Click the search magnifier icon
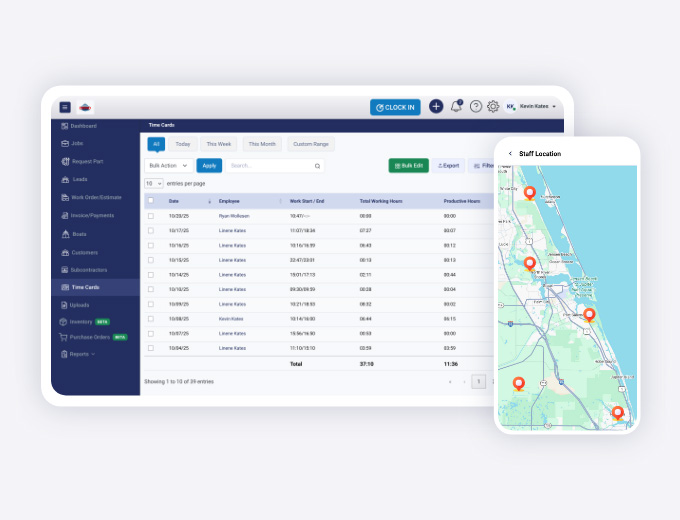This screenshot has height=520, width=680. coord(318,166)
